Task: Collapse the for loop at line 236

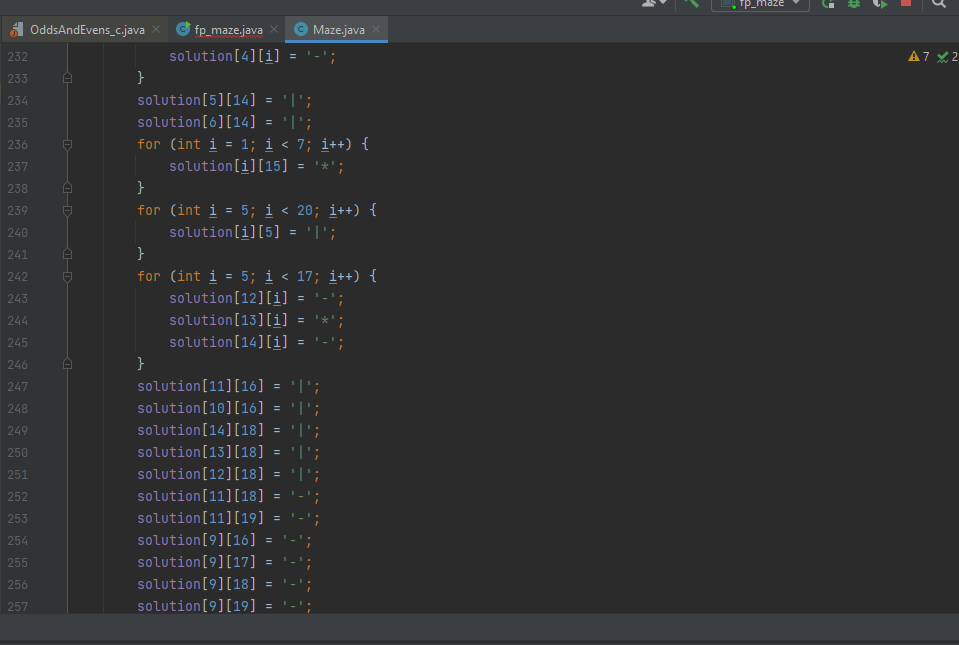Action: click(x=67, y=144)
